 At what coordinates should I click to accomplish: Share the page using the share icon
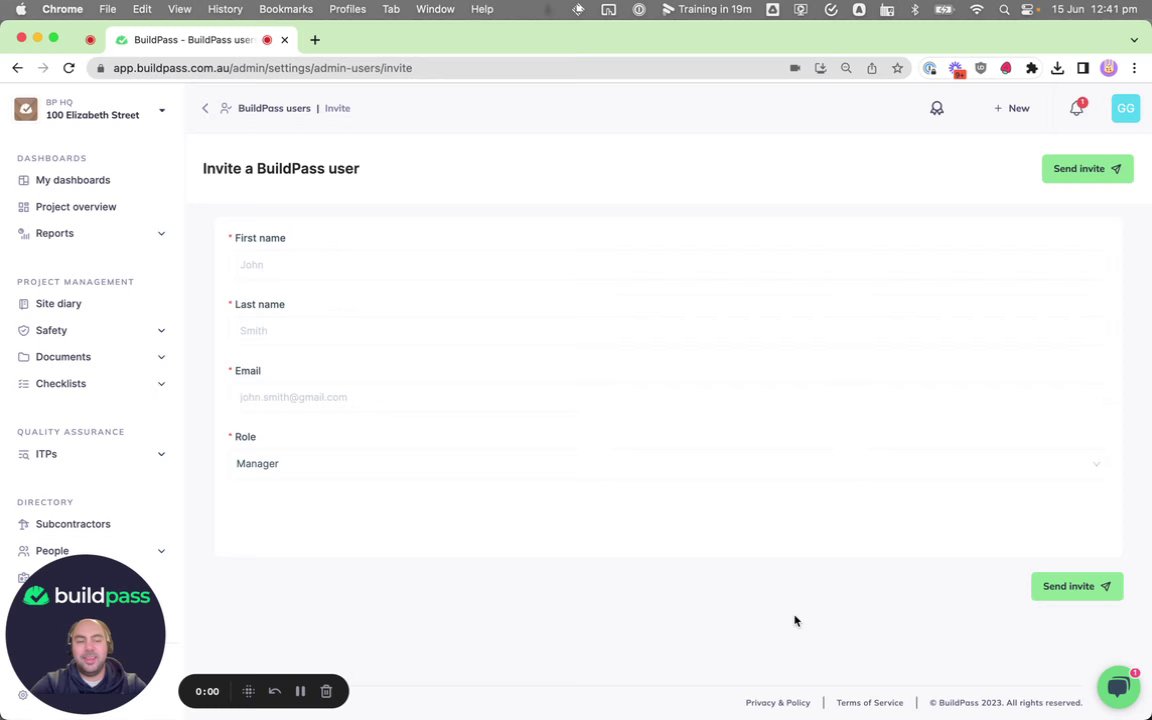tap(871, 68)
